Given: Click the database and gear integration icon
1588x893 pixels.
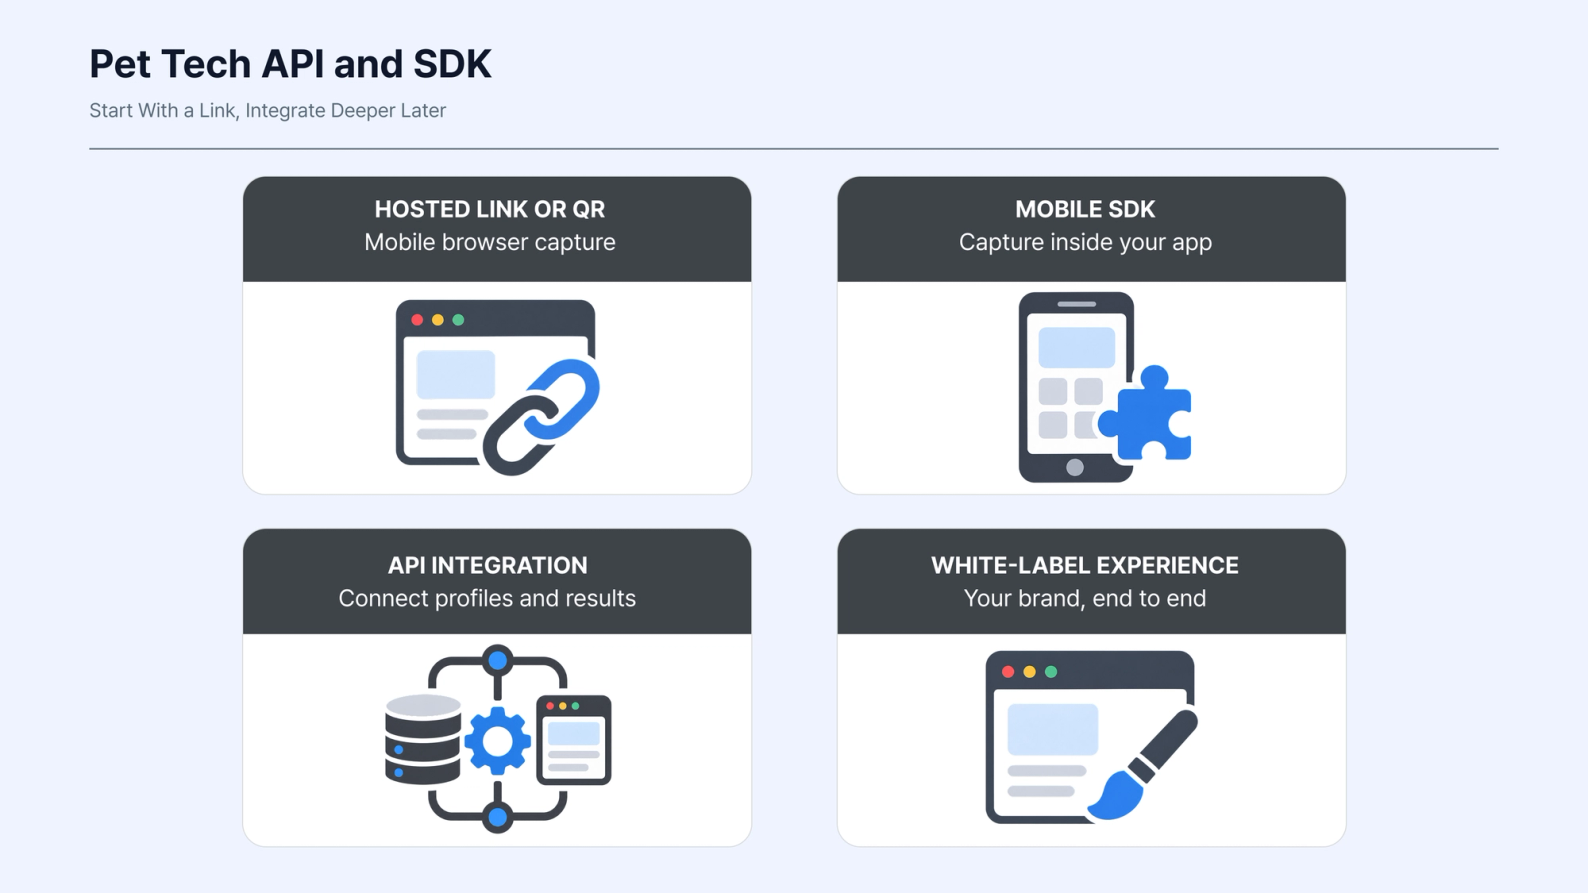Looking at the screenshot, I should [x=497, y=739].
